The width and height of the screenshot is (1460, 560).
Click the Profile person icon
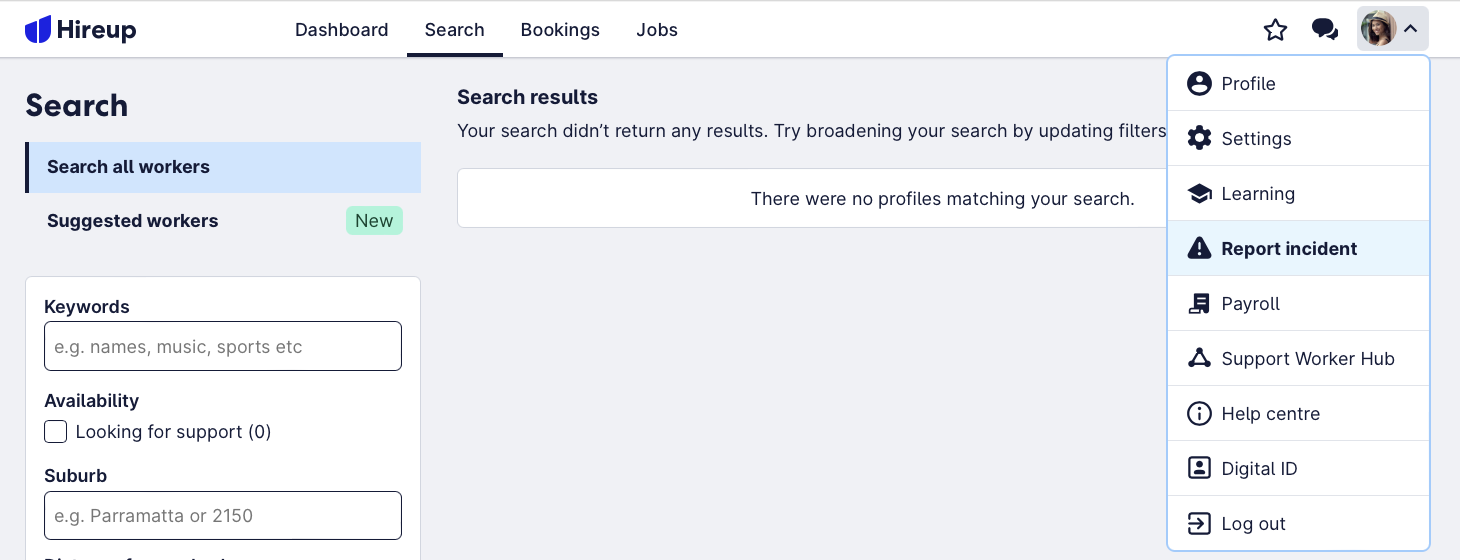pos(1199,83)
